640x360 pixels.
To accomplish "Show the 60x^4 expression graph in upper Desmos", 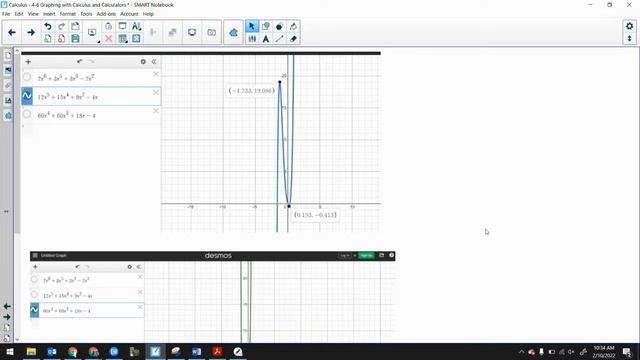I will (27, 114).
